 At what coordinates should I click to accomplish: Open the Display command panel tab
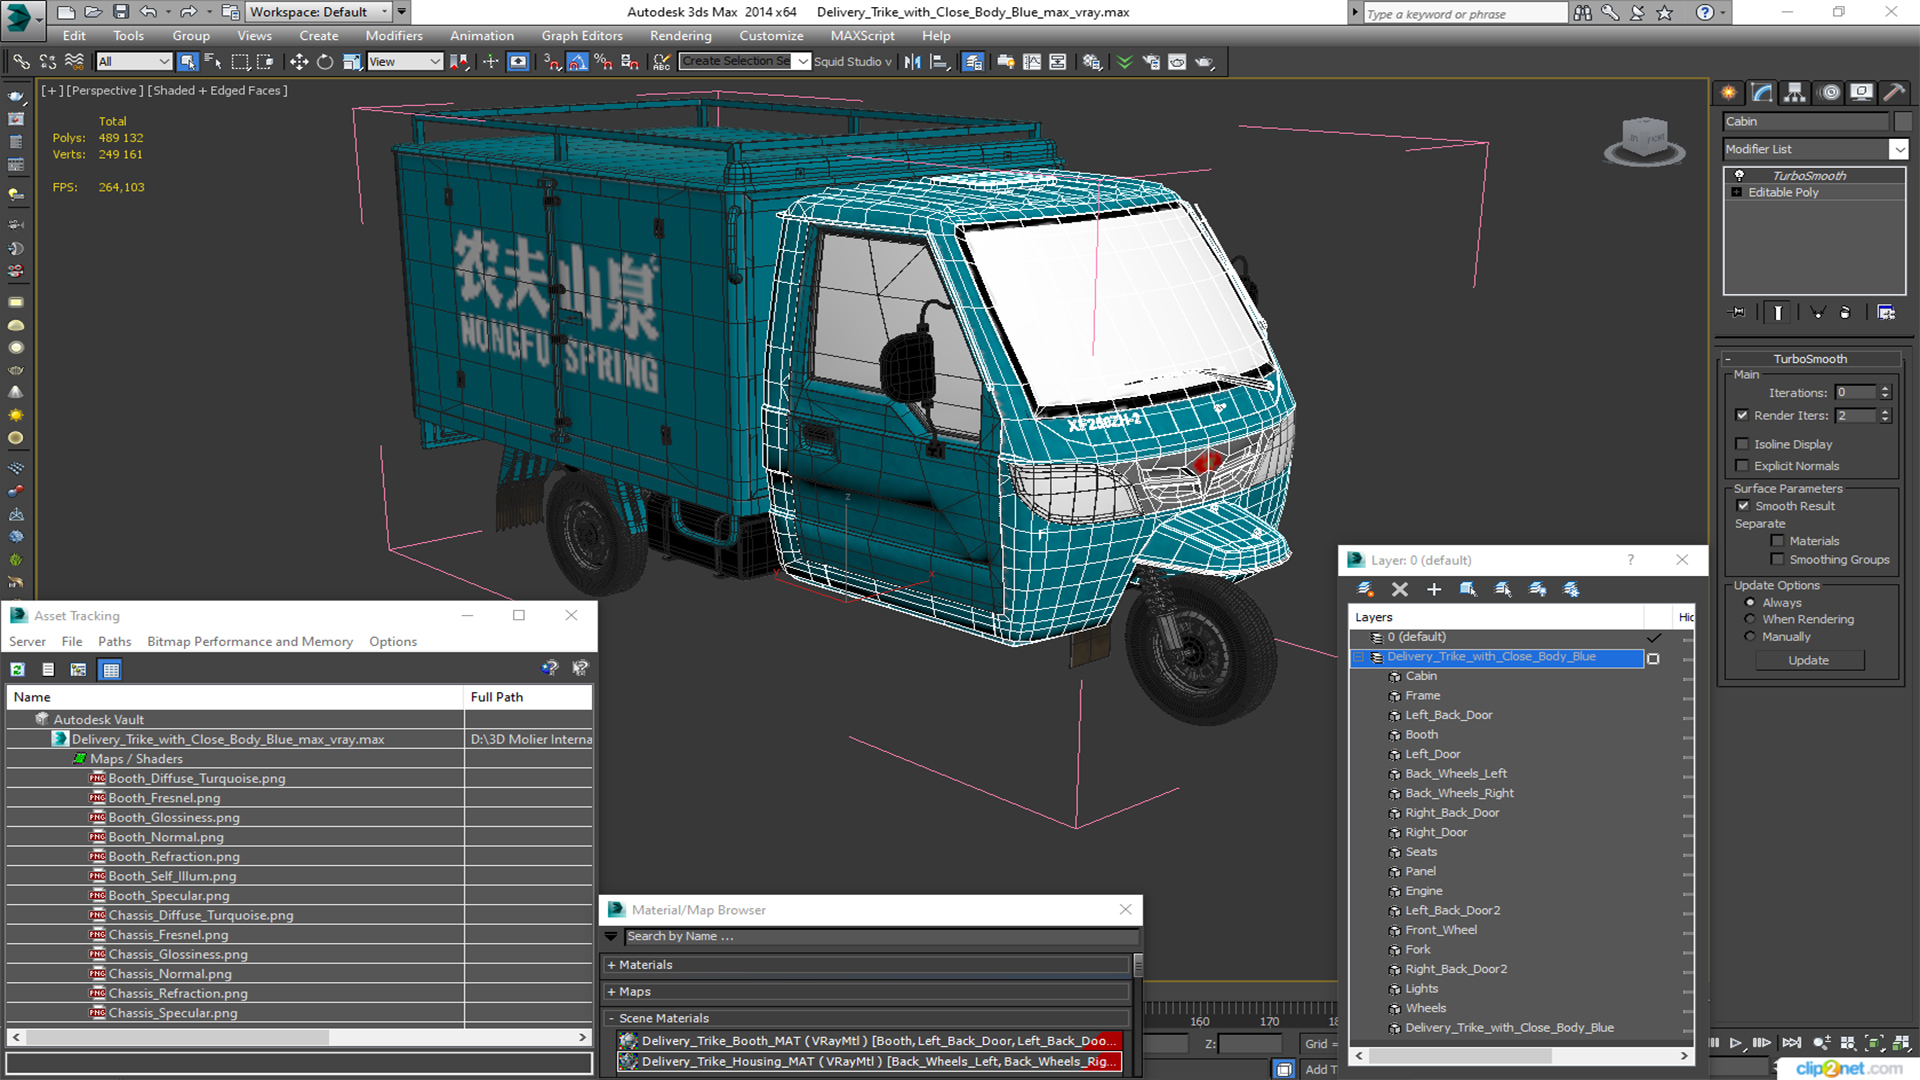click(1861, 92)
